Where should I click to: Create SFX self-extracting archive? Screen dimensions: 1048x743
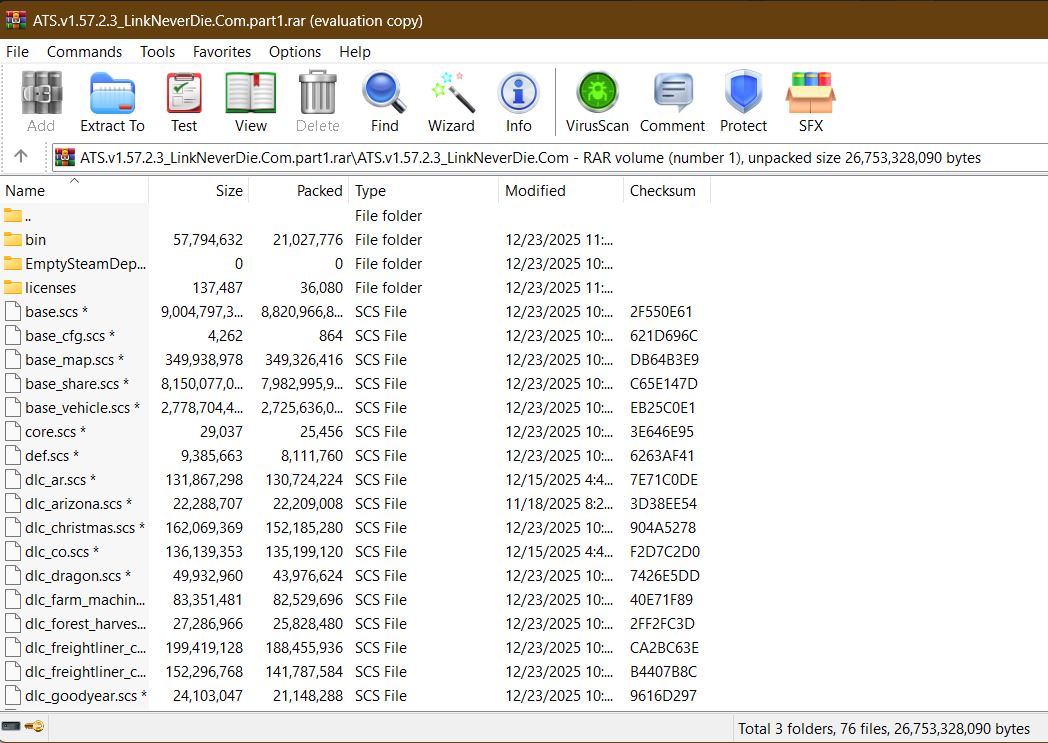coord(810,102)
